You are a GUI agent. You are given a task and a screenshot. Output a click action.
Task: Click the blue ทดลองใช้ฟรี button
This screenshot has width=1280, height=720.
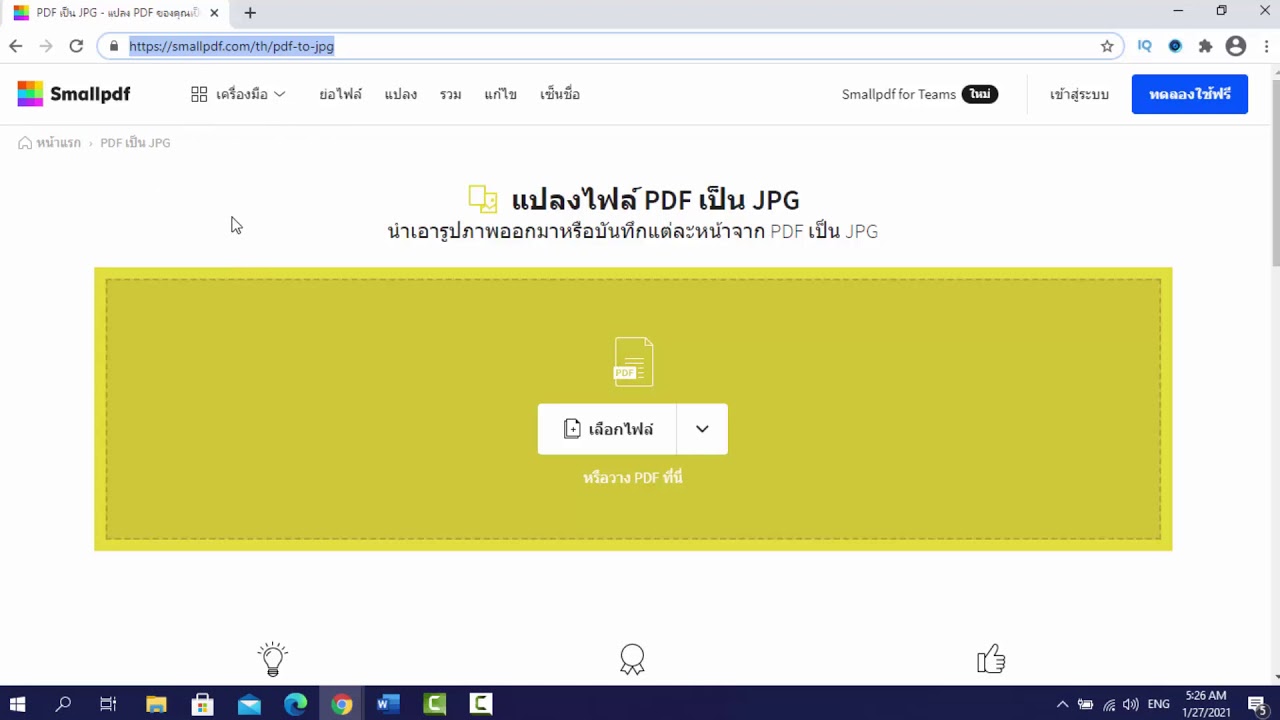tap(1189, 94)
